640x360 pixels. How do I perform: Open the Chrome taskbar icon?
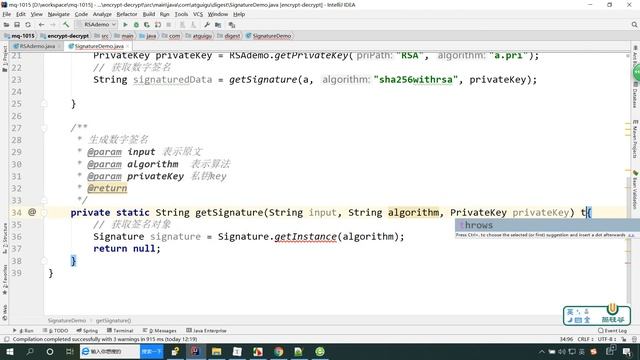[x=278, y=351]
